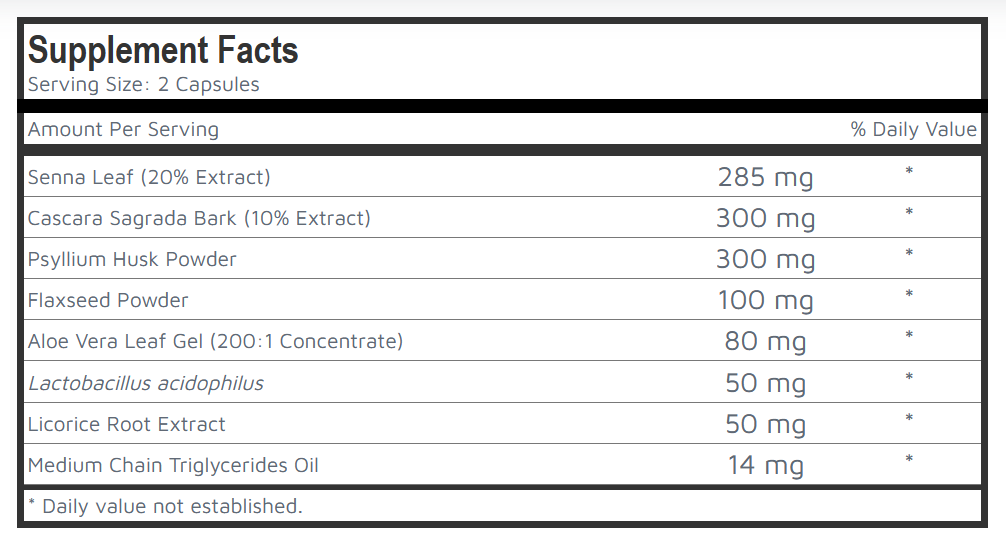Click the 14 mg amount value
The height and width of the screenshot is (547, 1006).
765,466
